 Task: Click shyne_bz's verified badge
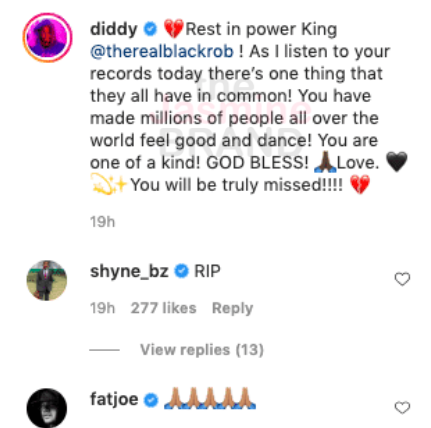coord(182,271)
